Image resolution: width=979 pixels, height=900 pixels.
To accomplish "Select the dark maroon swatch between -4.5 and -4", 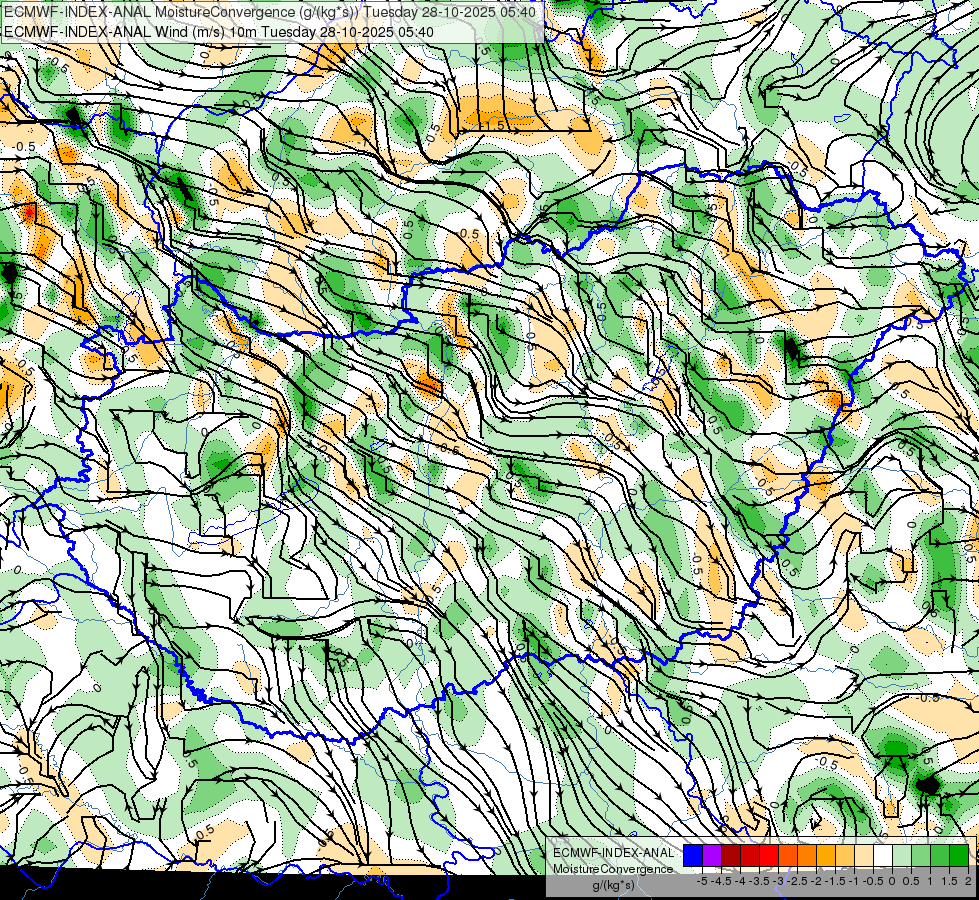I will tap(731, 855).
